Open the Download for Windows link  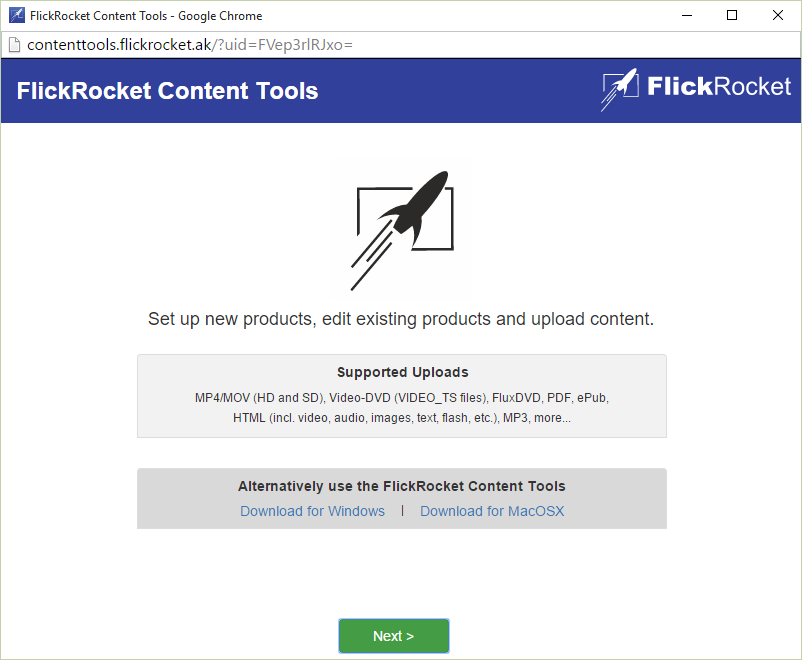click(x=312, y=511)
